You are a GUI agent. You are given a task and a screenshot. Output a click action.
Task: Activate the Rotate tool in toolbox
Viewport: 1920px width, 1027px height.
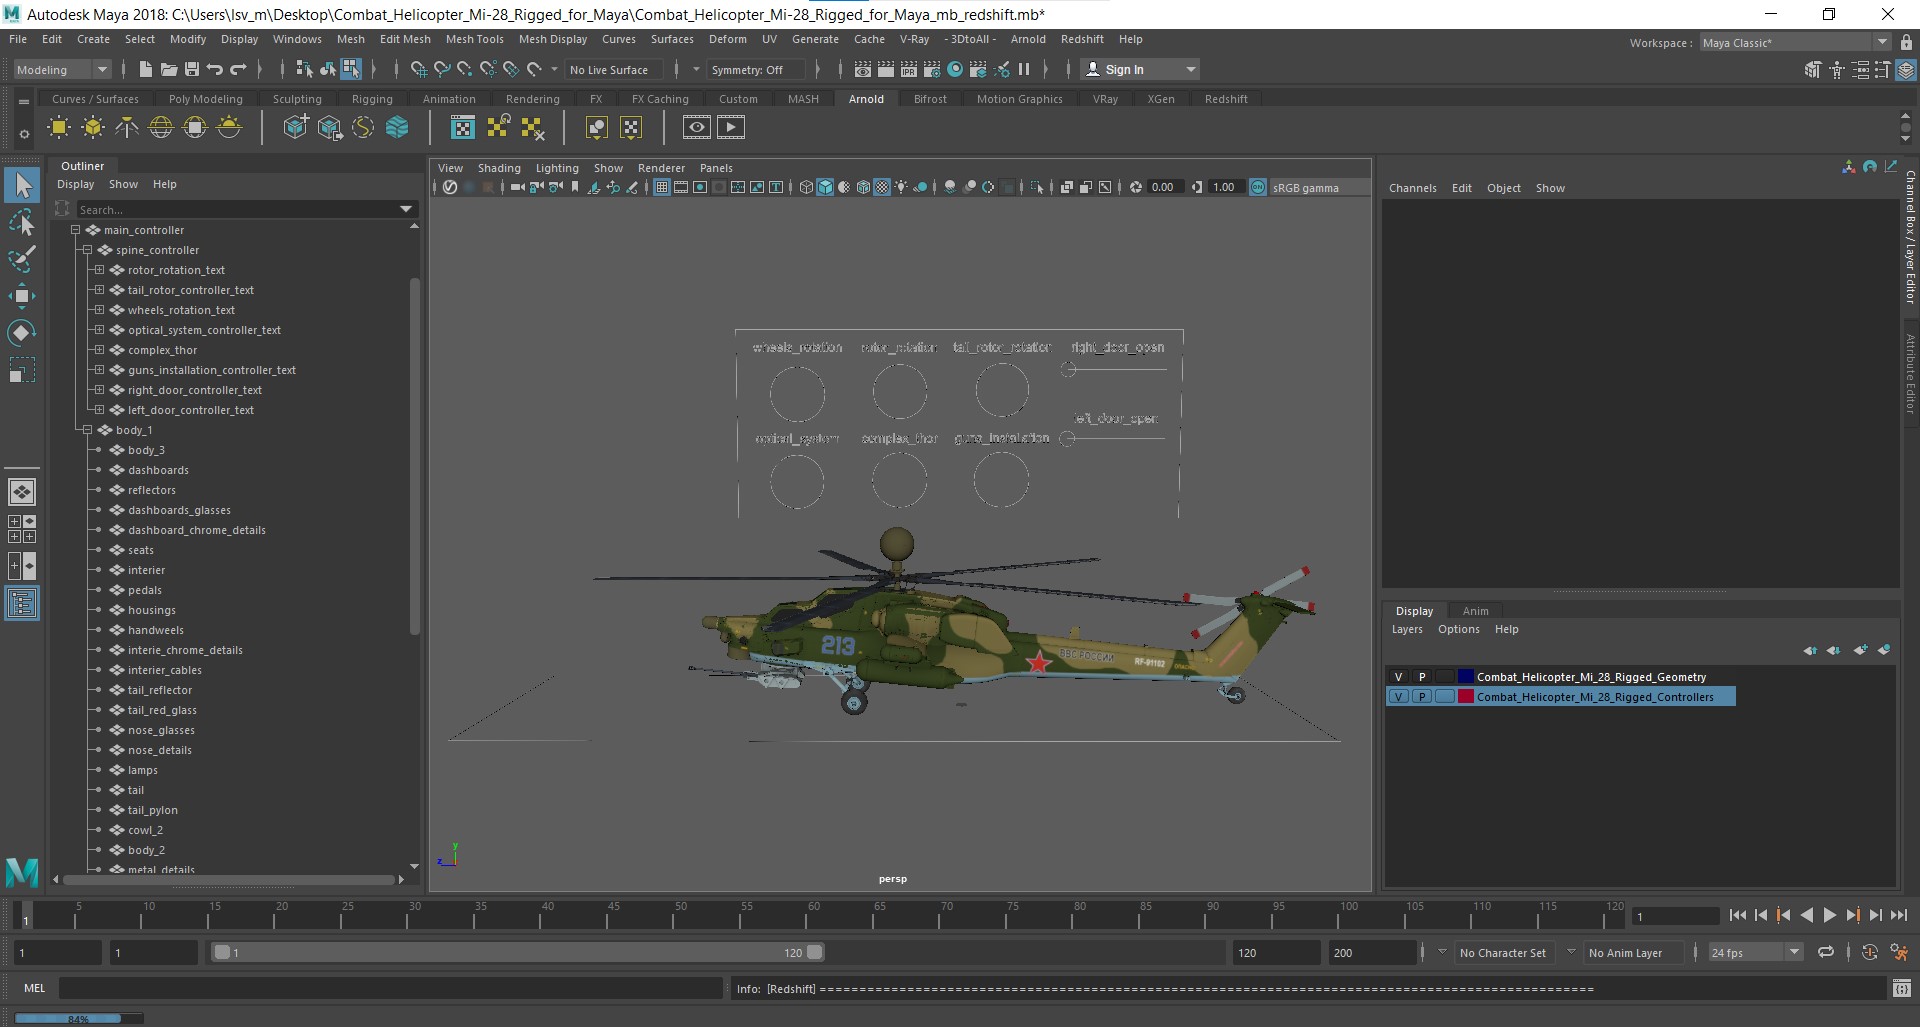(22, 333)
